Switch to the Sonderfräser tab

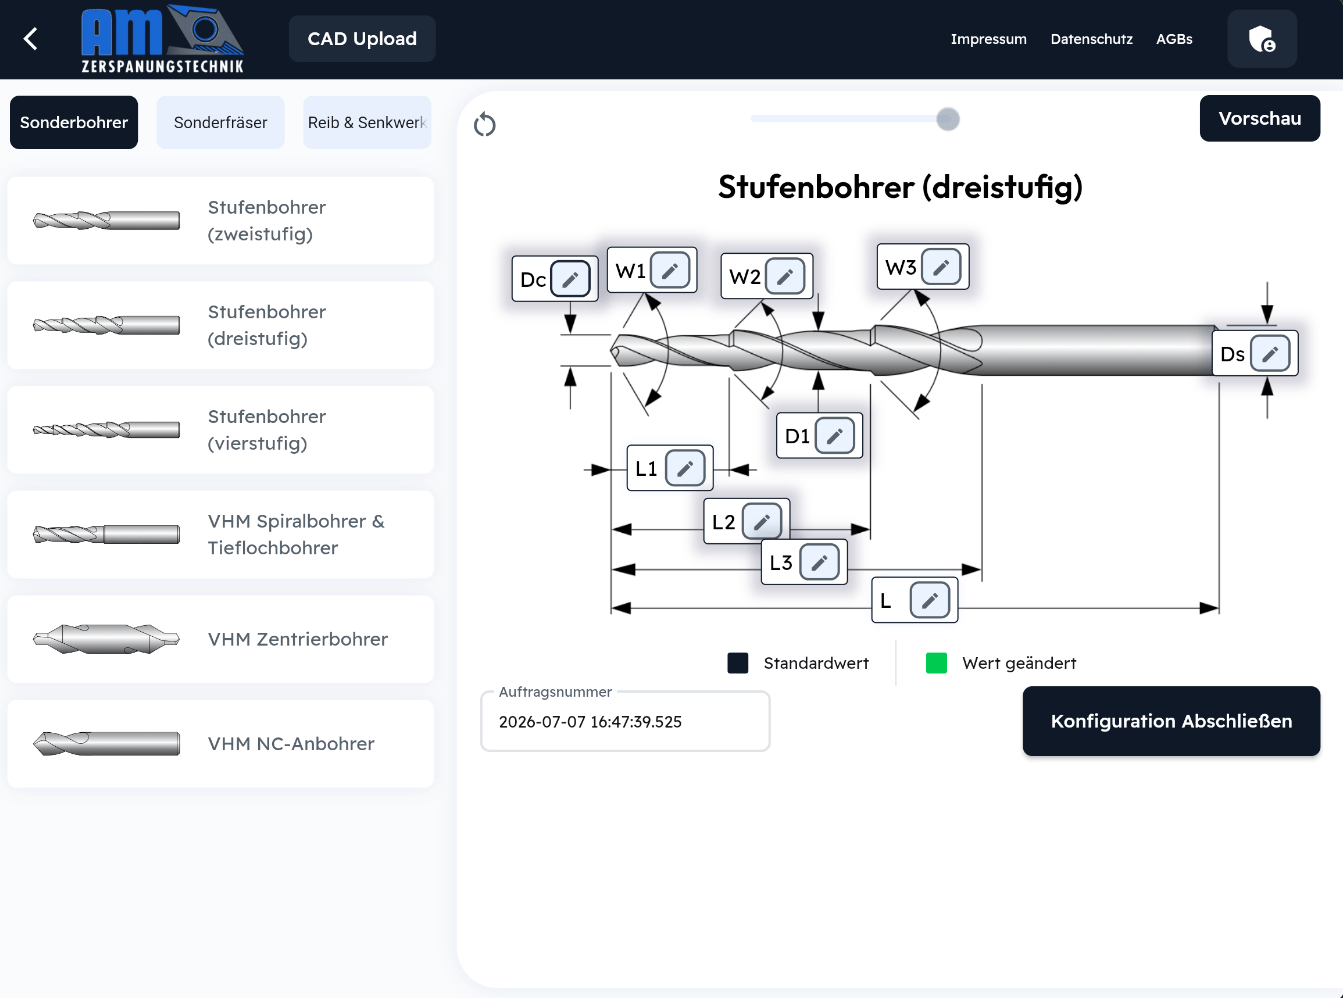(221, 122)
